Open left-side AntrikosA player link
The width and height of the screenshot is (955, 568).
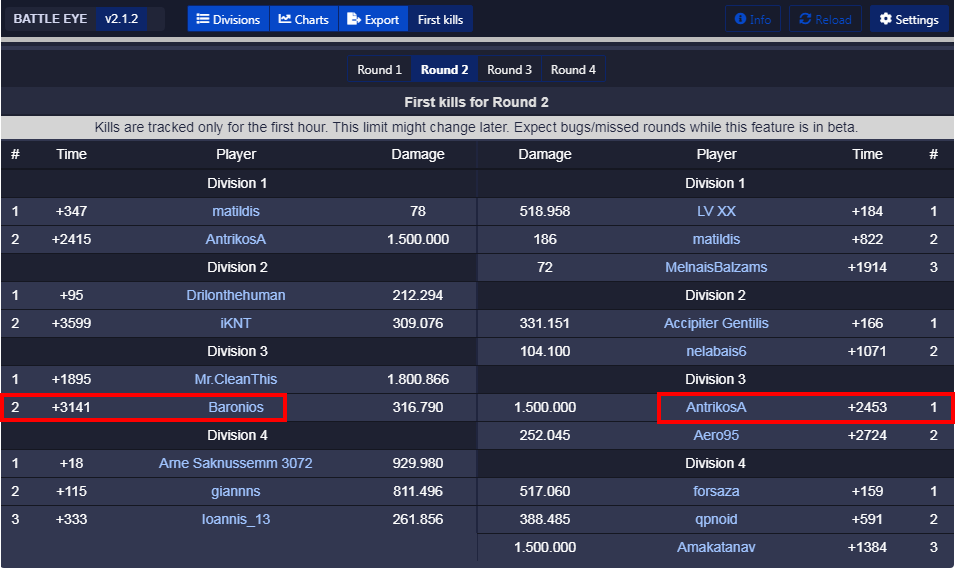[236, 239]
